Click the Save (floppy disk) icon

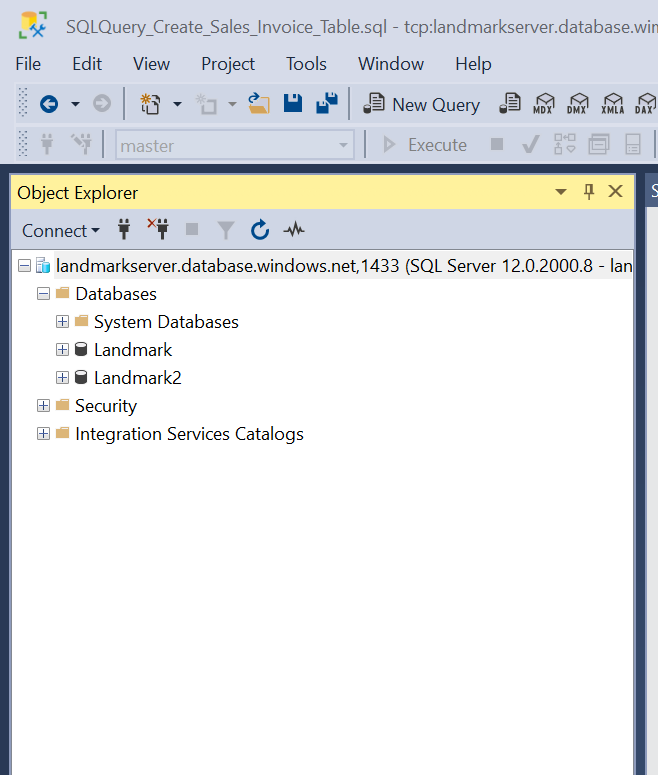tap(293, 104)
